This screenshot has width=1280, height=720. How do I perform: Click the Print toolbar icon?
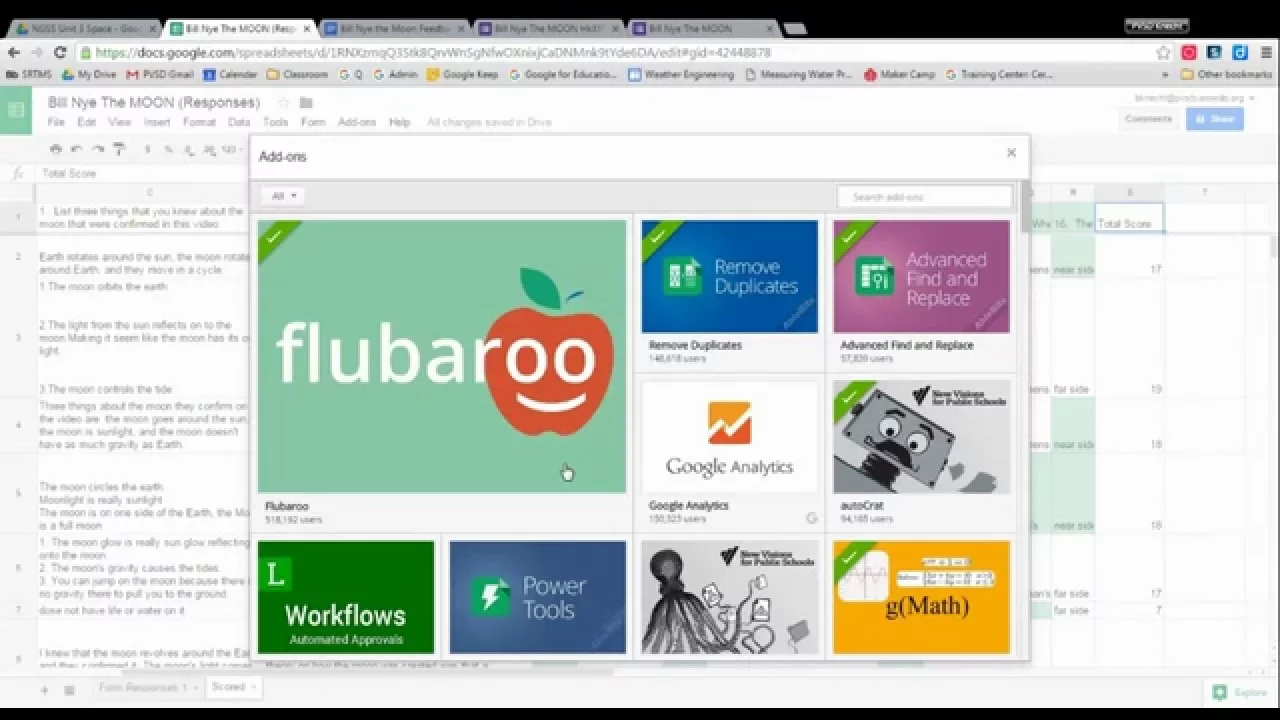click(x=56, y=150)
